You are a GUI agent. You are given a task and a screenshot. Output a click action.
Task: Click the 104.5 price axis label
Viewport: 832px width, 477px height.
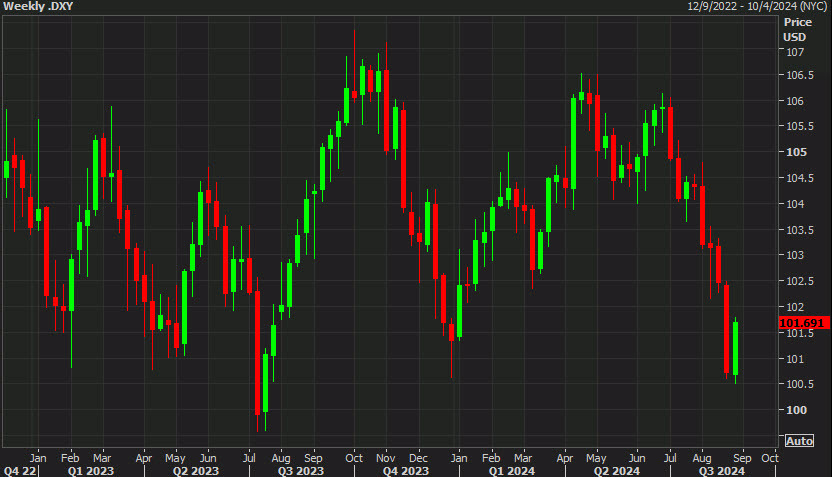[800, 178]
